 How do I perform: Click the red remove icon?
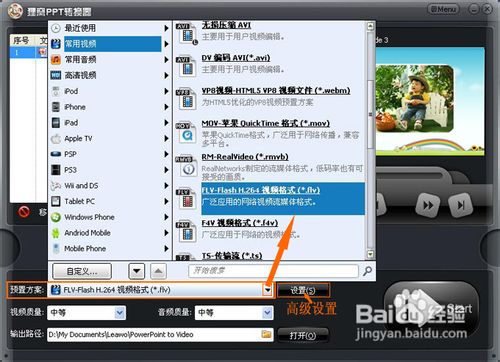click(24, 211)
